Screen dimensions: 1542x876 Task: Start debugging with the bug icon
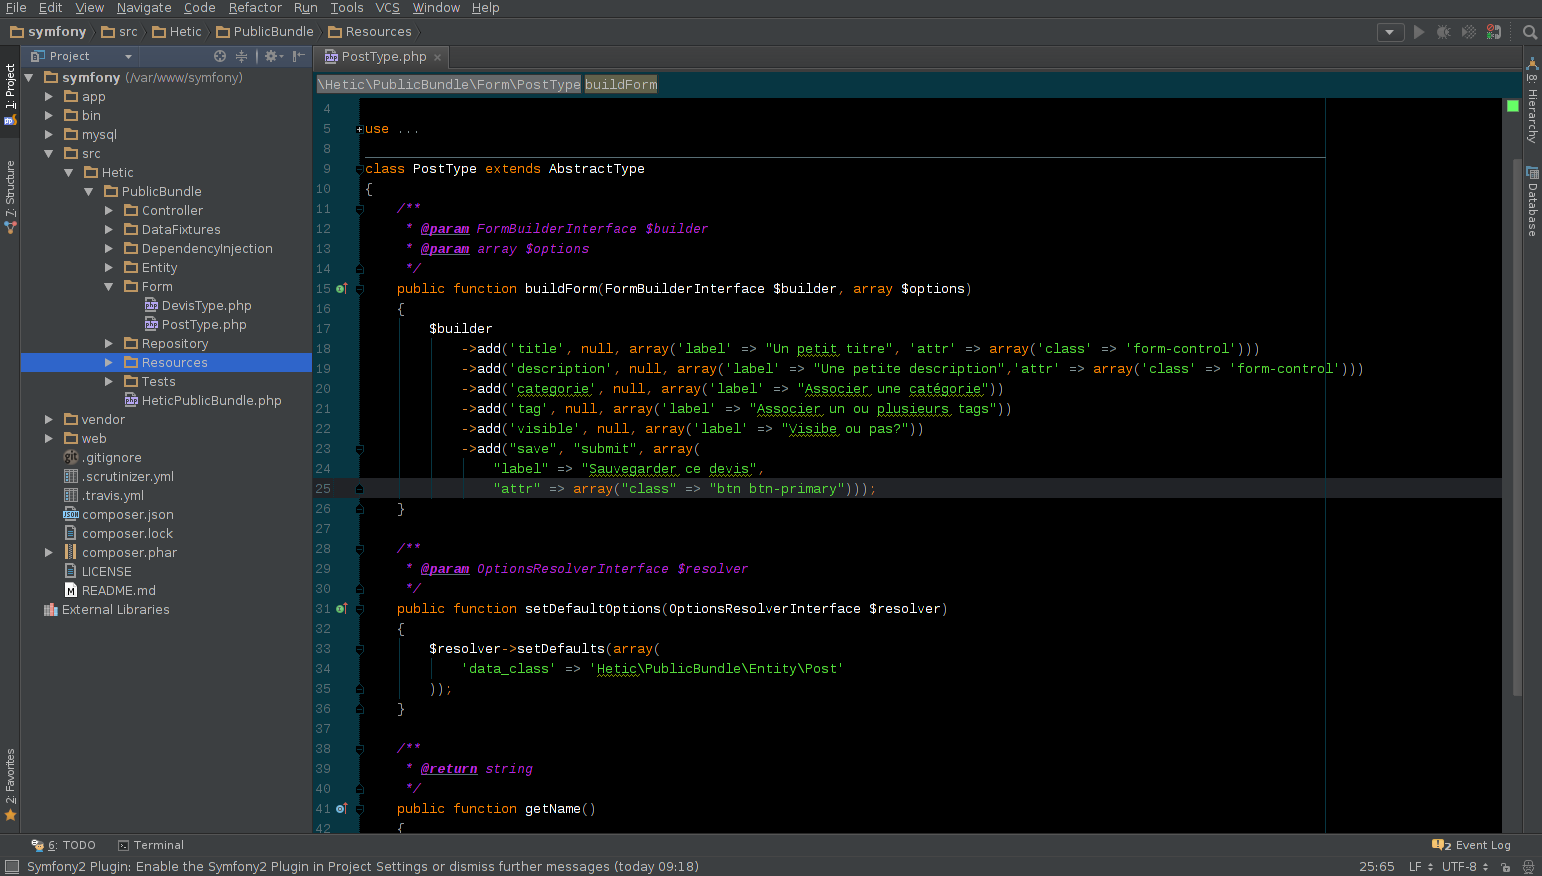(x=1444, y=32)
